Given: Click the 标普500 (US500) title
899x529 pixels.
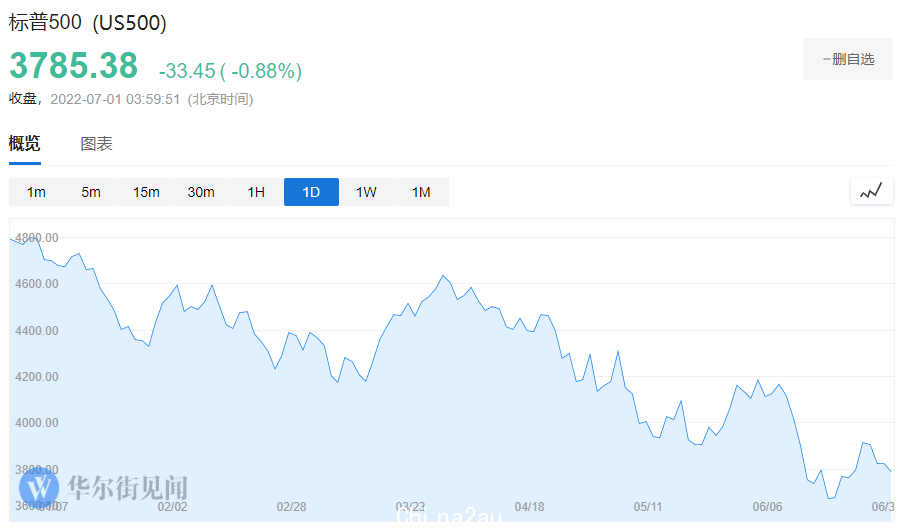Looking at the screenshot, I should point(88,23).
